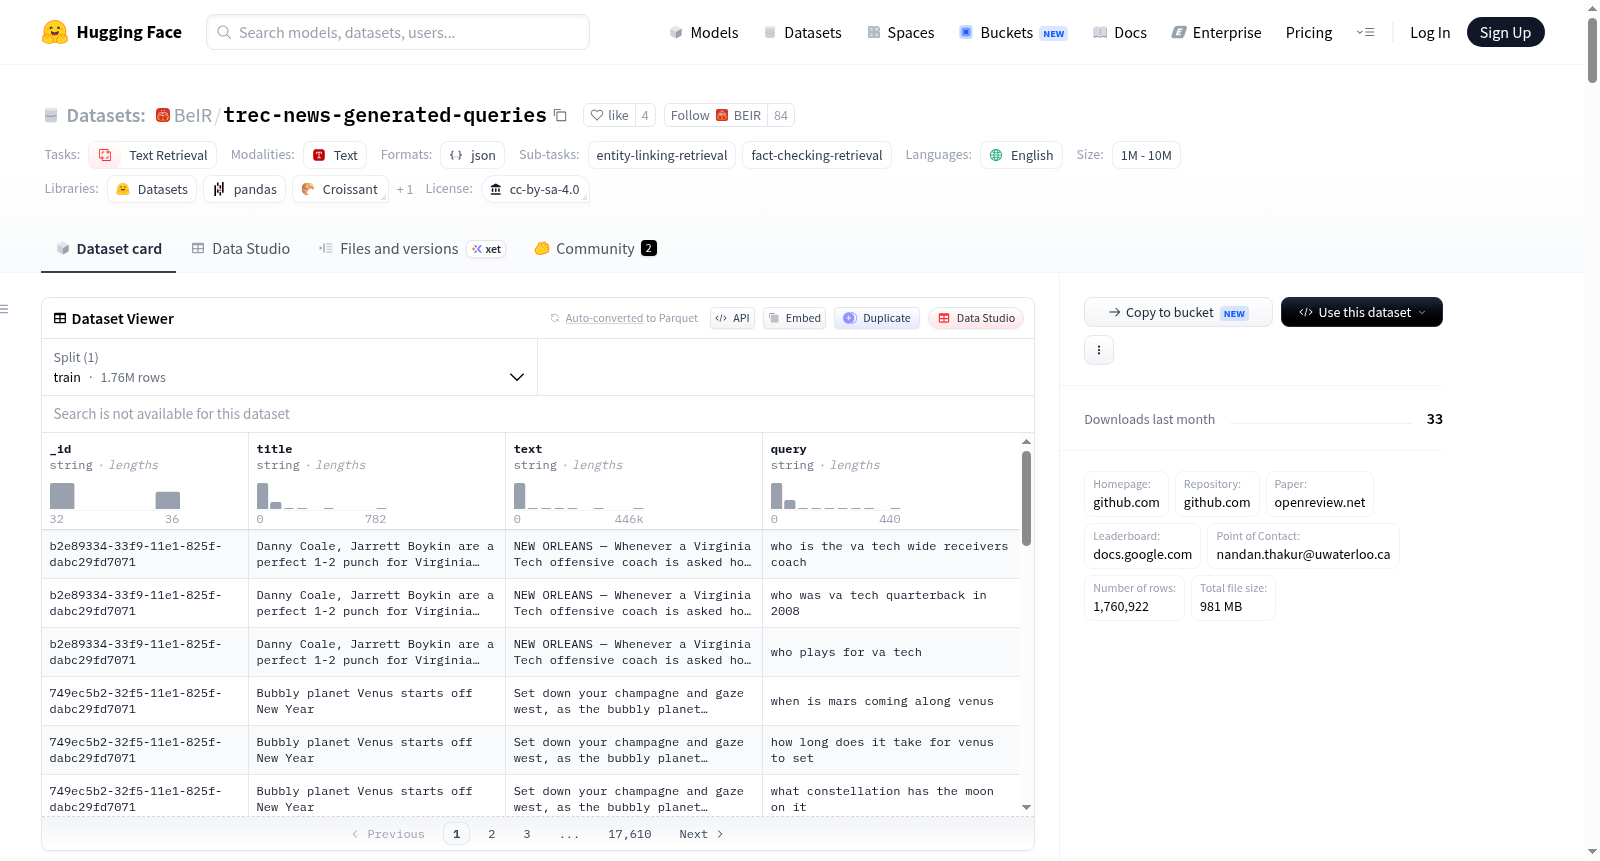Open the Croissant library tag

pyautogui.click(x=340, y=189)
